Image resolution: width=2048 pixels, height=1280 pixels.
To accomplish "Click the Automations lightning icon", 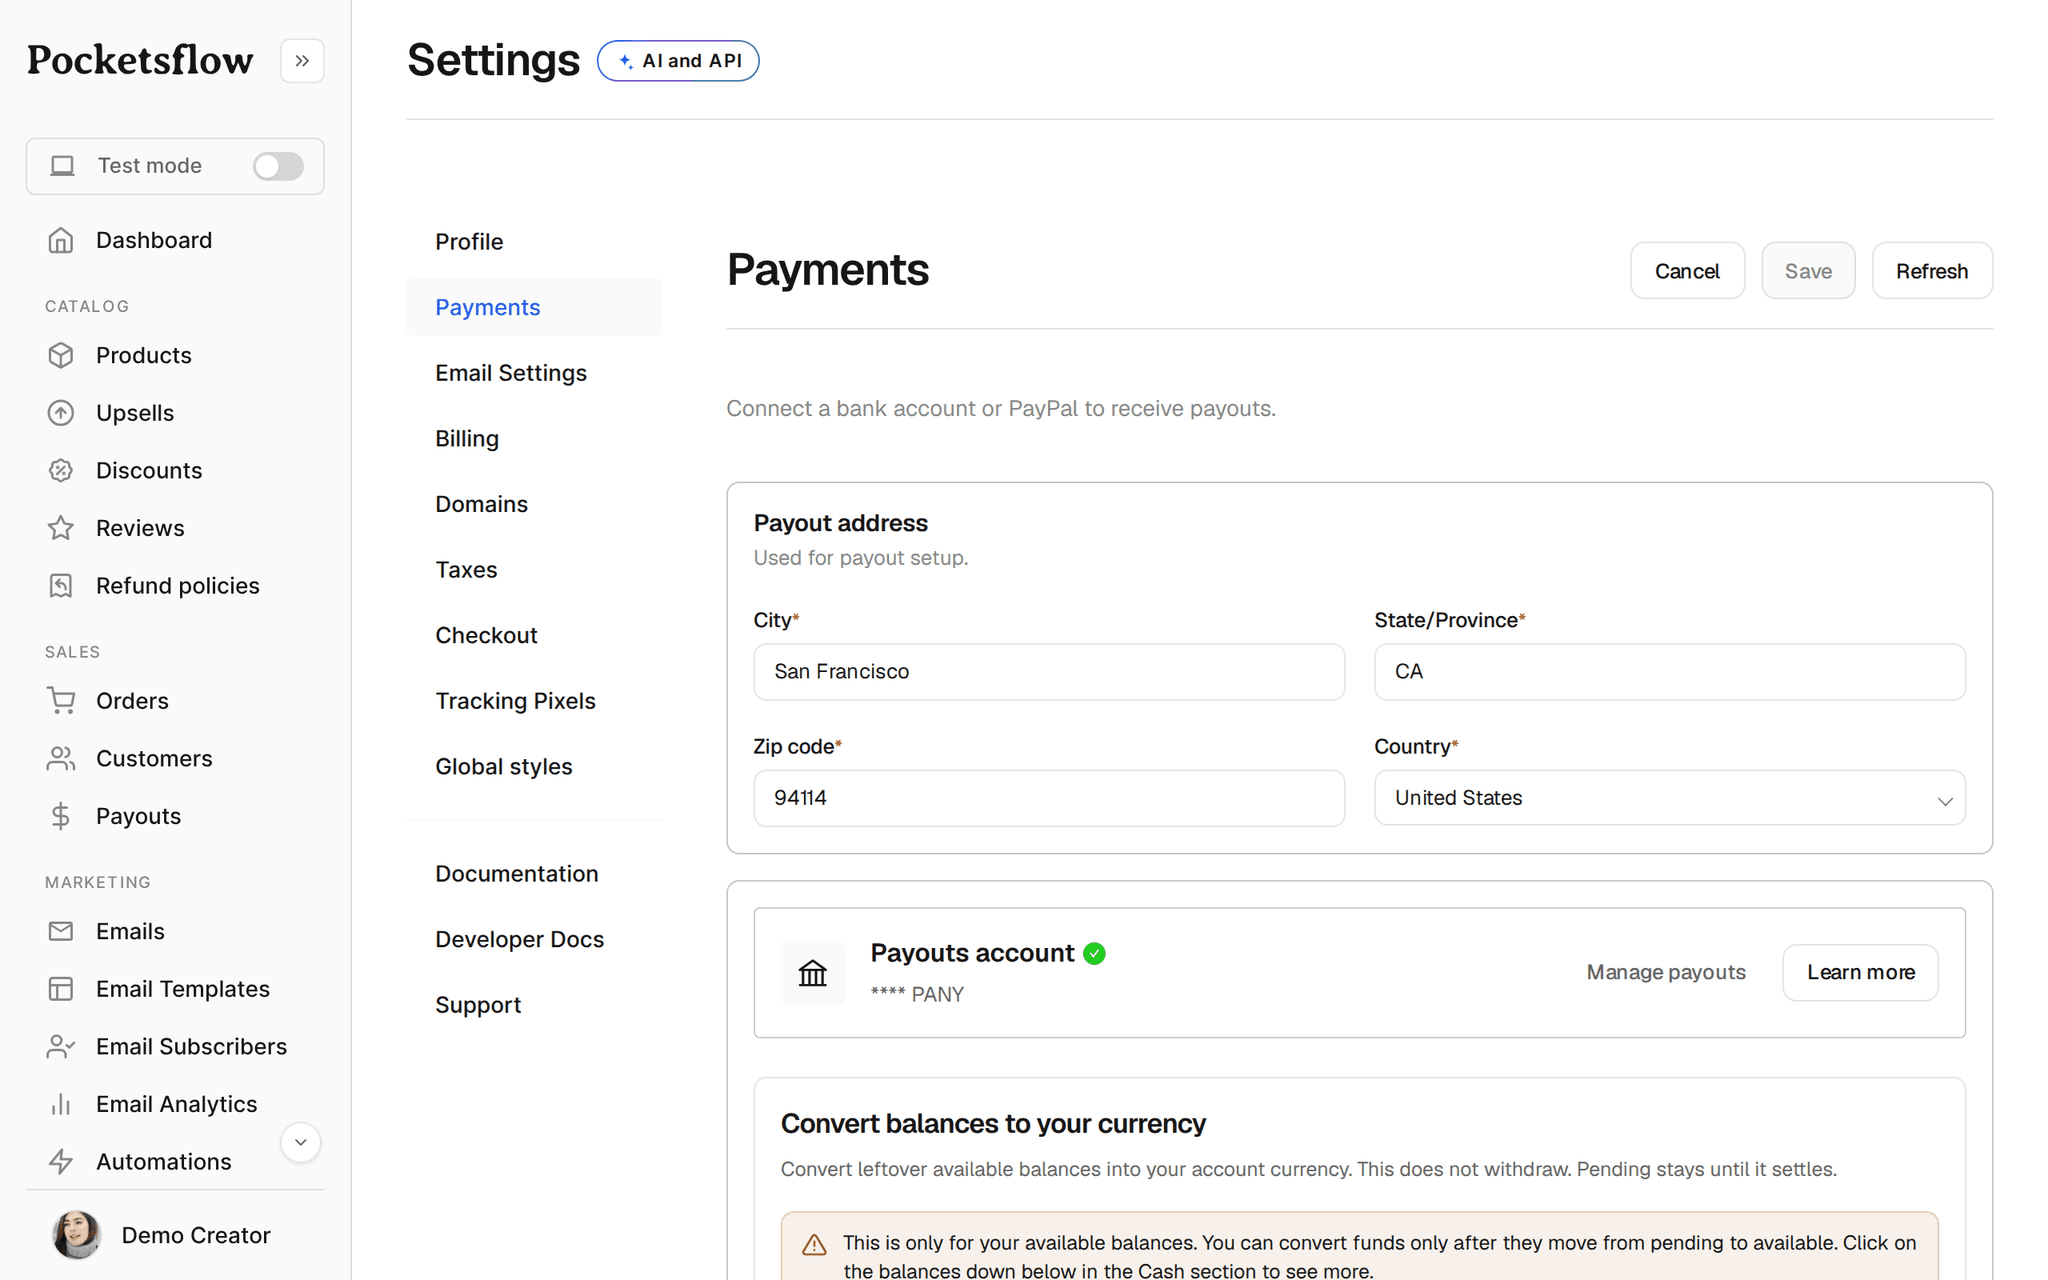I will (x=61, y=1162).
